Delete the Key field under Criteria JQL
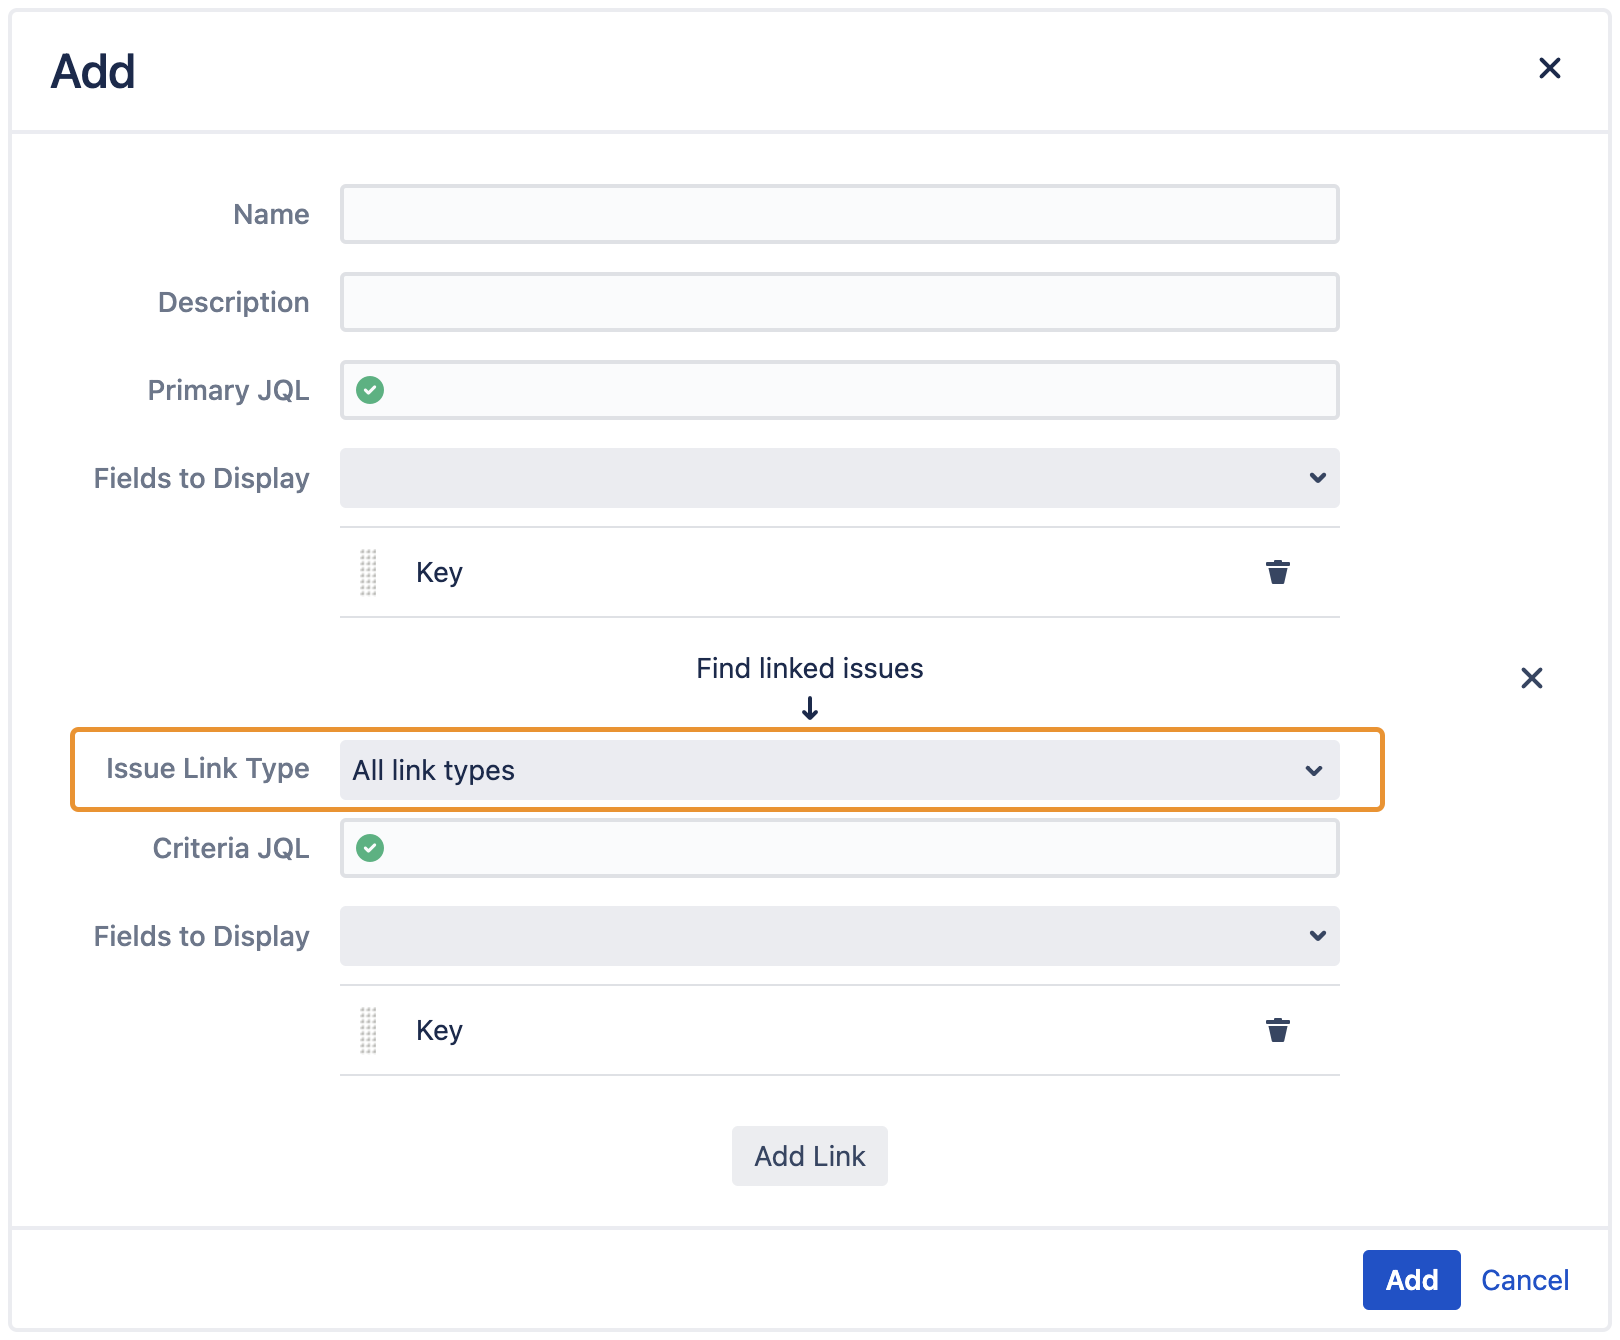The height and width of the screenshot is (1340, 1620). pos(1277,1030)
